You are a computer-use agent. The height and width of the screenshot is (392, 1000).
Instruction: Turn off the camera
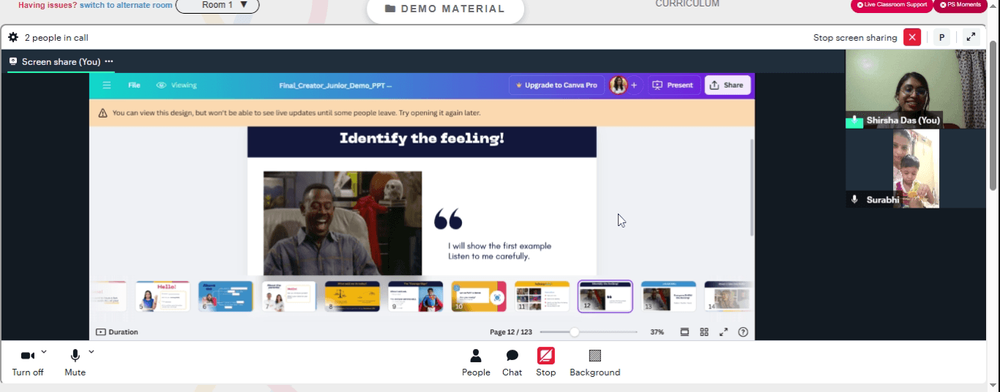click(x=27, y=363)
